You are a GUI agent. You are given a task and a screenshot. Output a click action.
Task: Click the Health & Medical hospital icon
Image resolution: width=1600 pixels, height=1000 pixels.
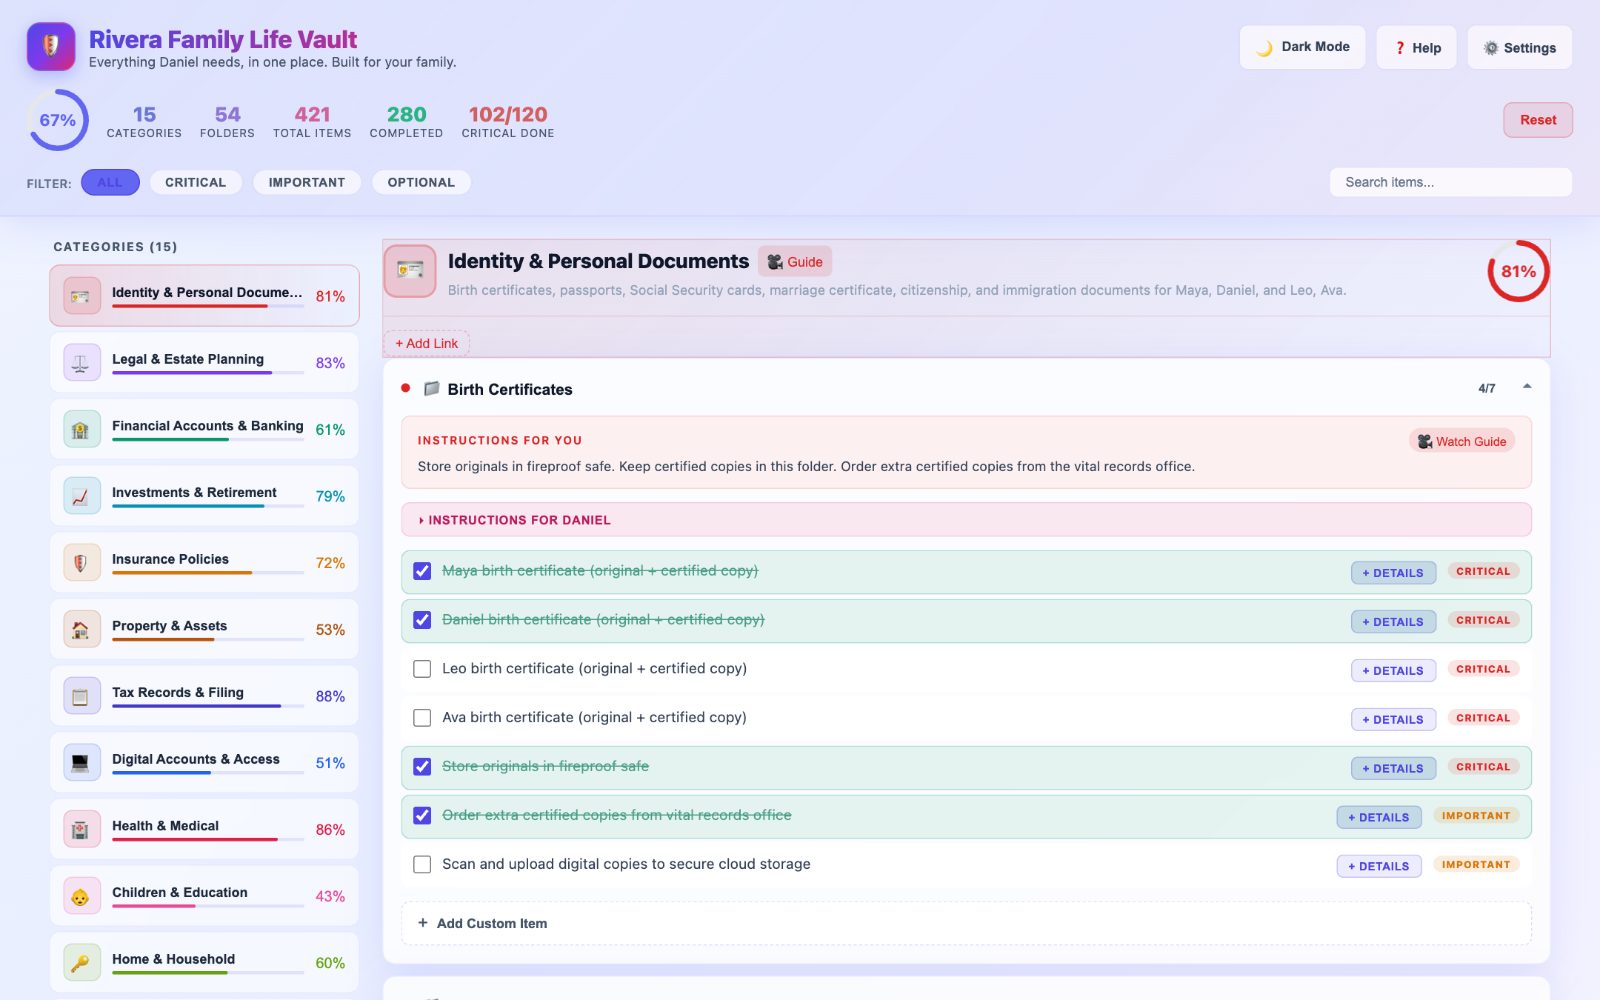point(81,829)
